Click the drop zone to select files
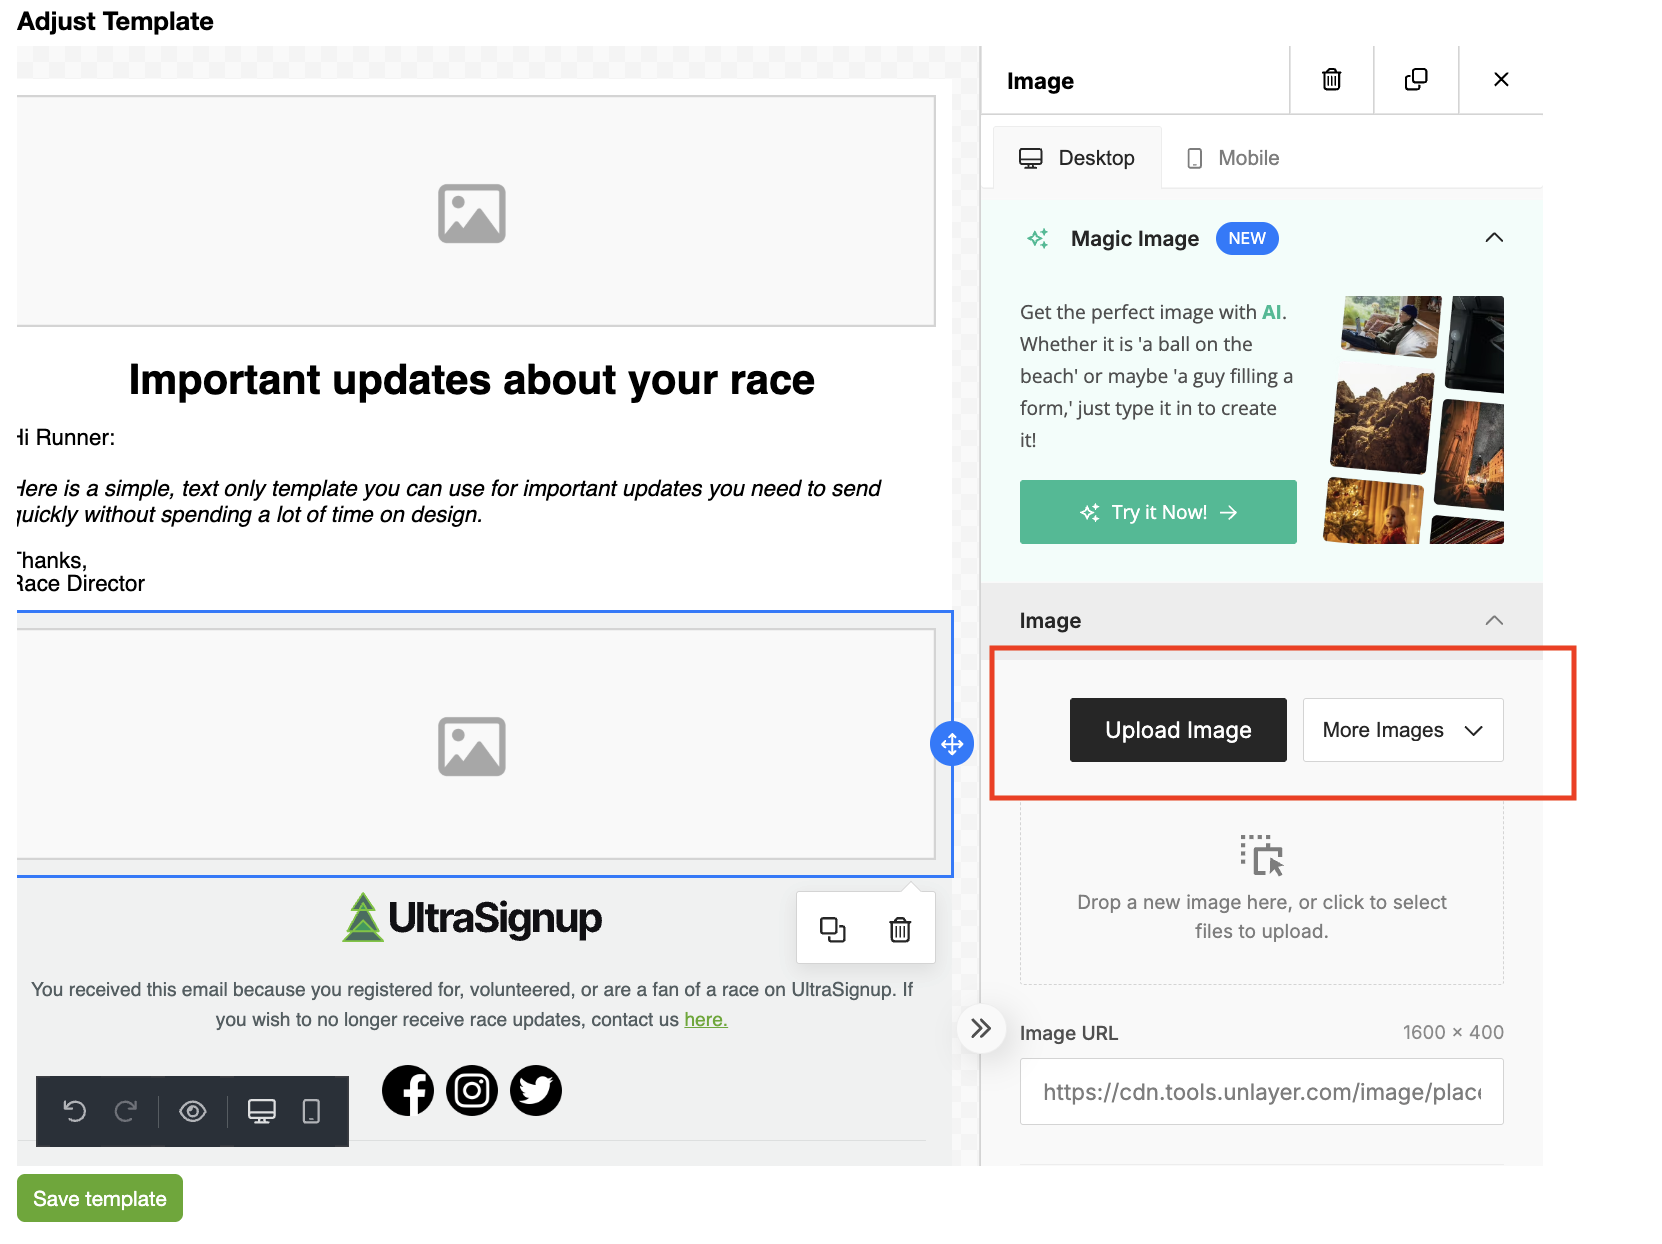Screen dimensions: 1662x1244 point(1262,893)
